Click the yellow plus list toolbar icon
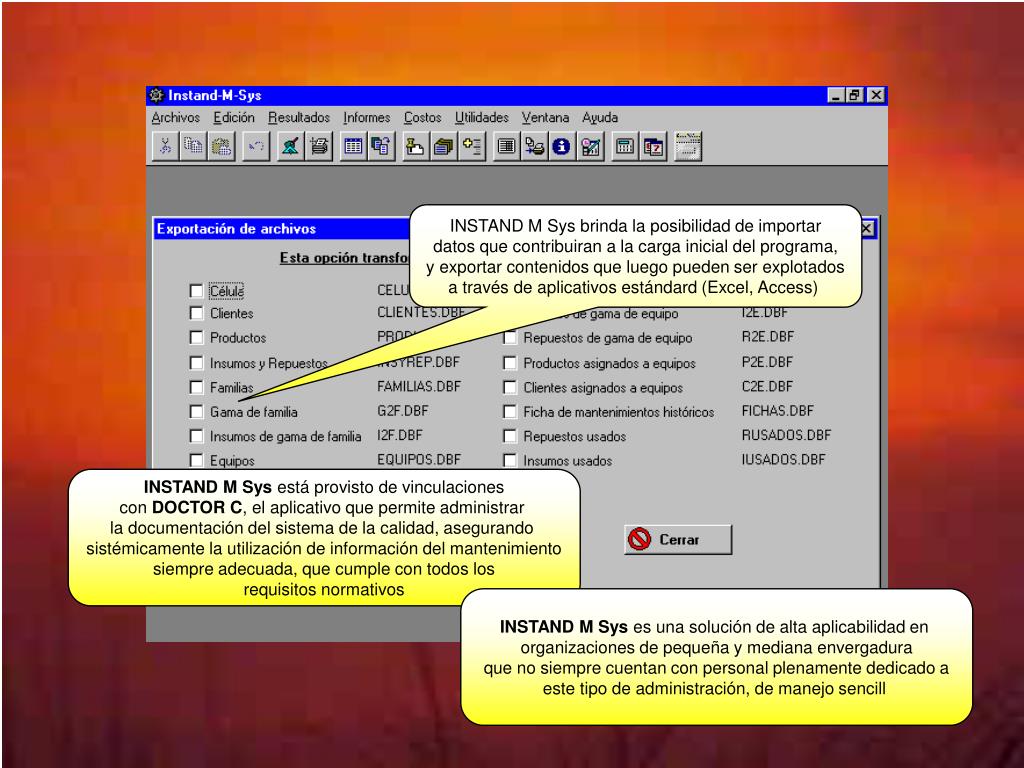The width and height of the screenshot is (1024, 768). click(x=471, y=146)
